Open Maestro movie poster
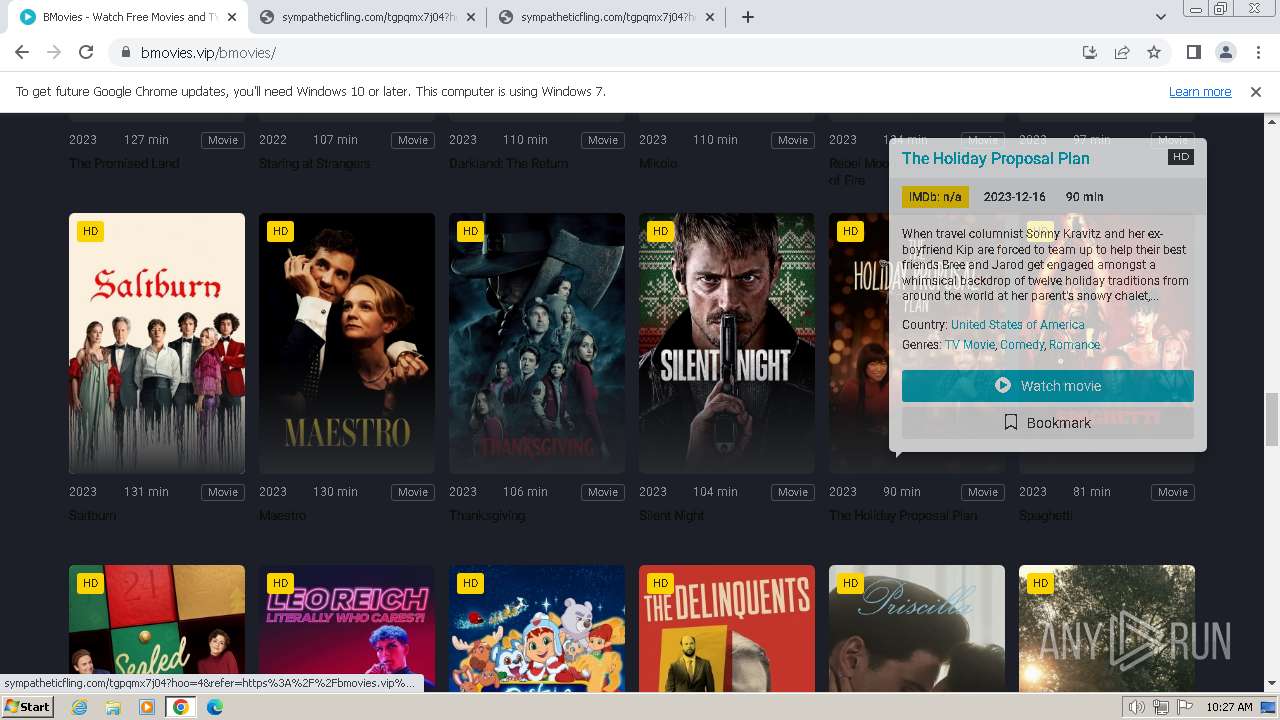 (x=347, y=343)
